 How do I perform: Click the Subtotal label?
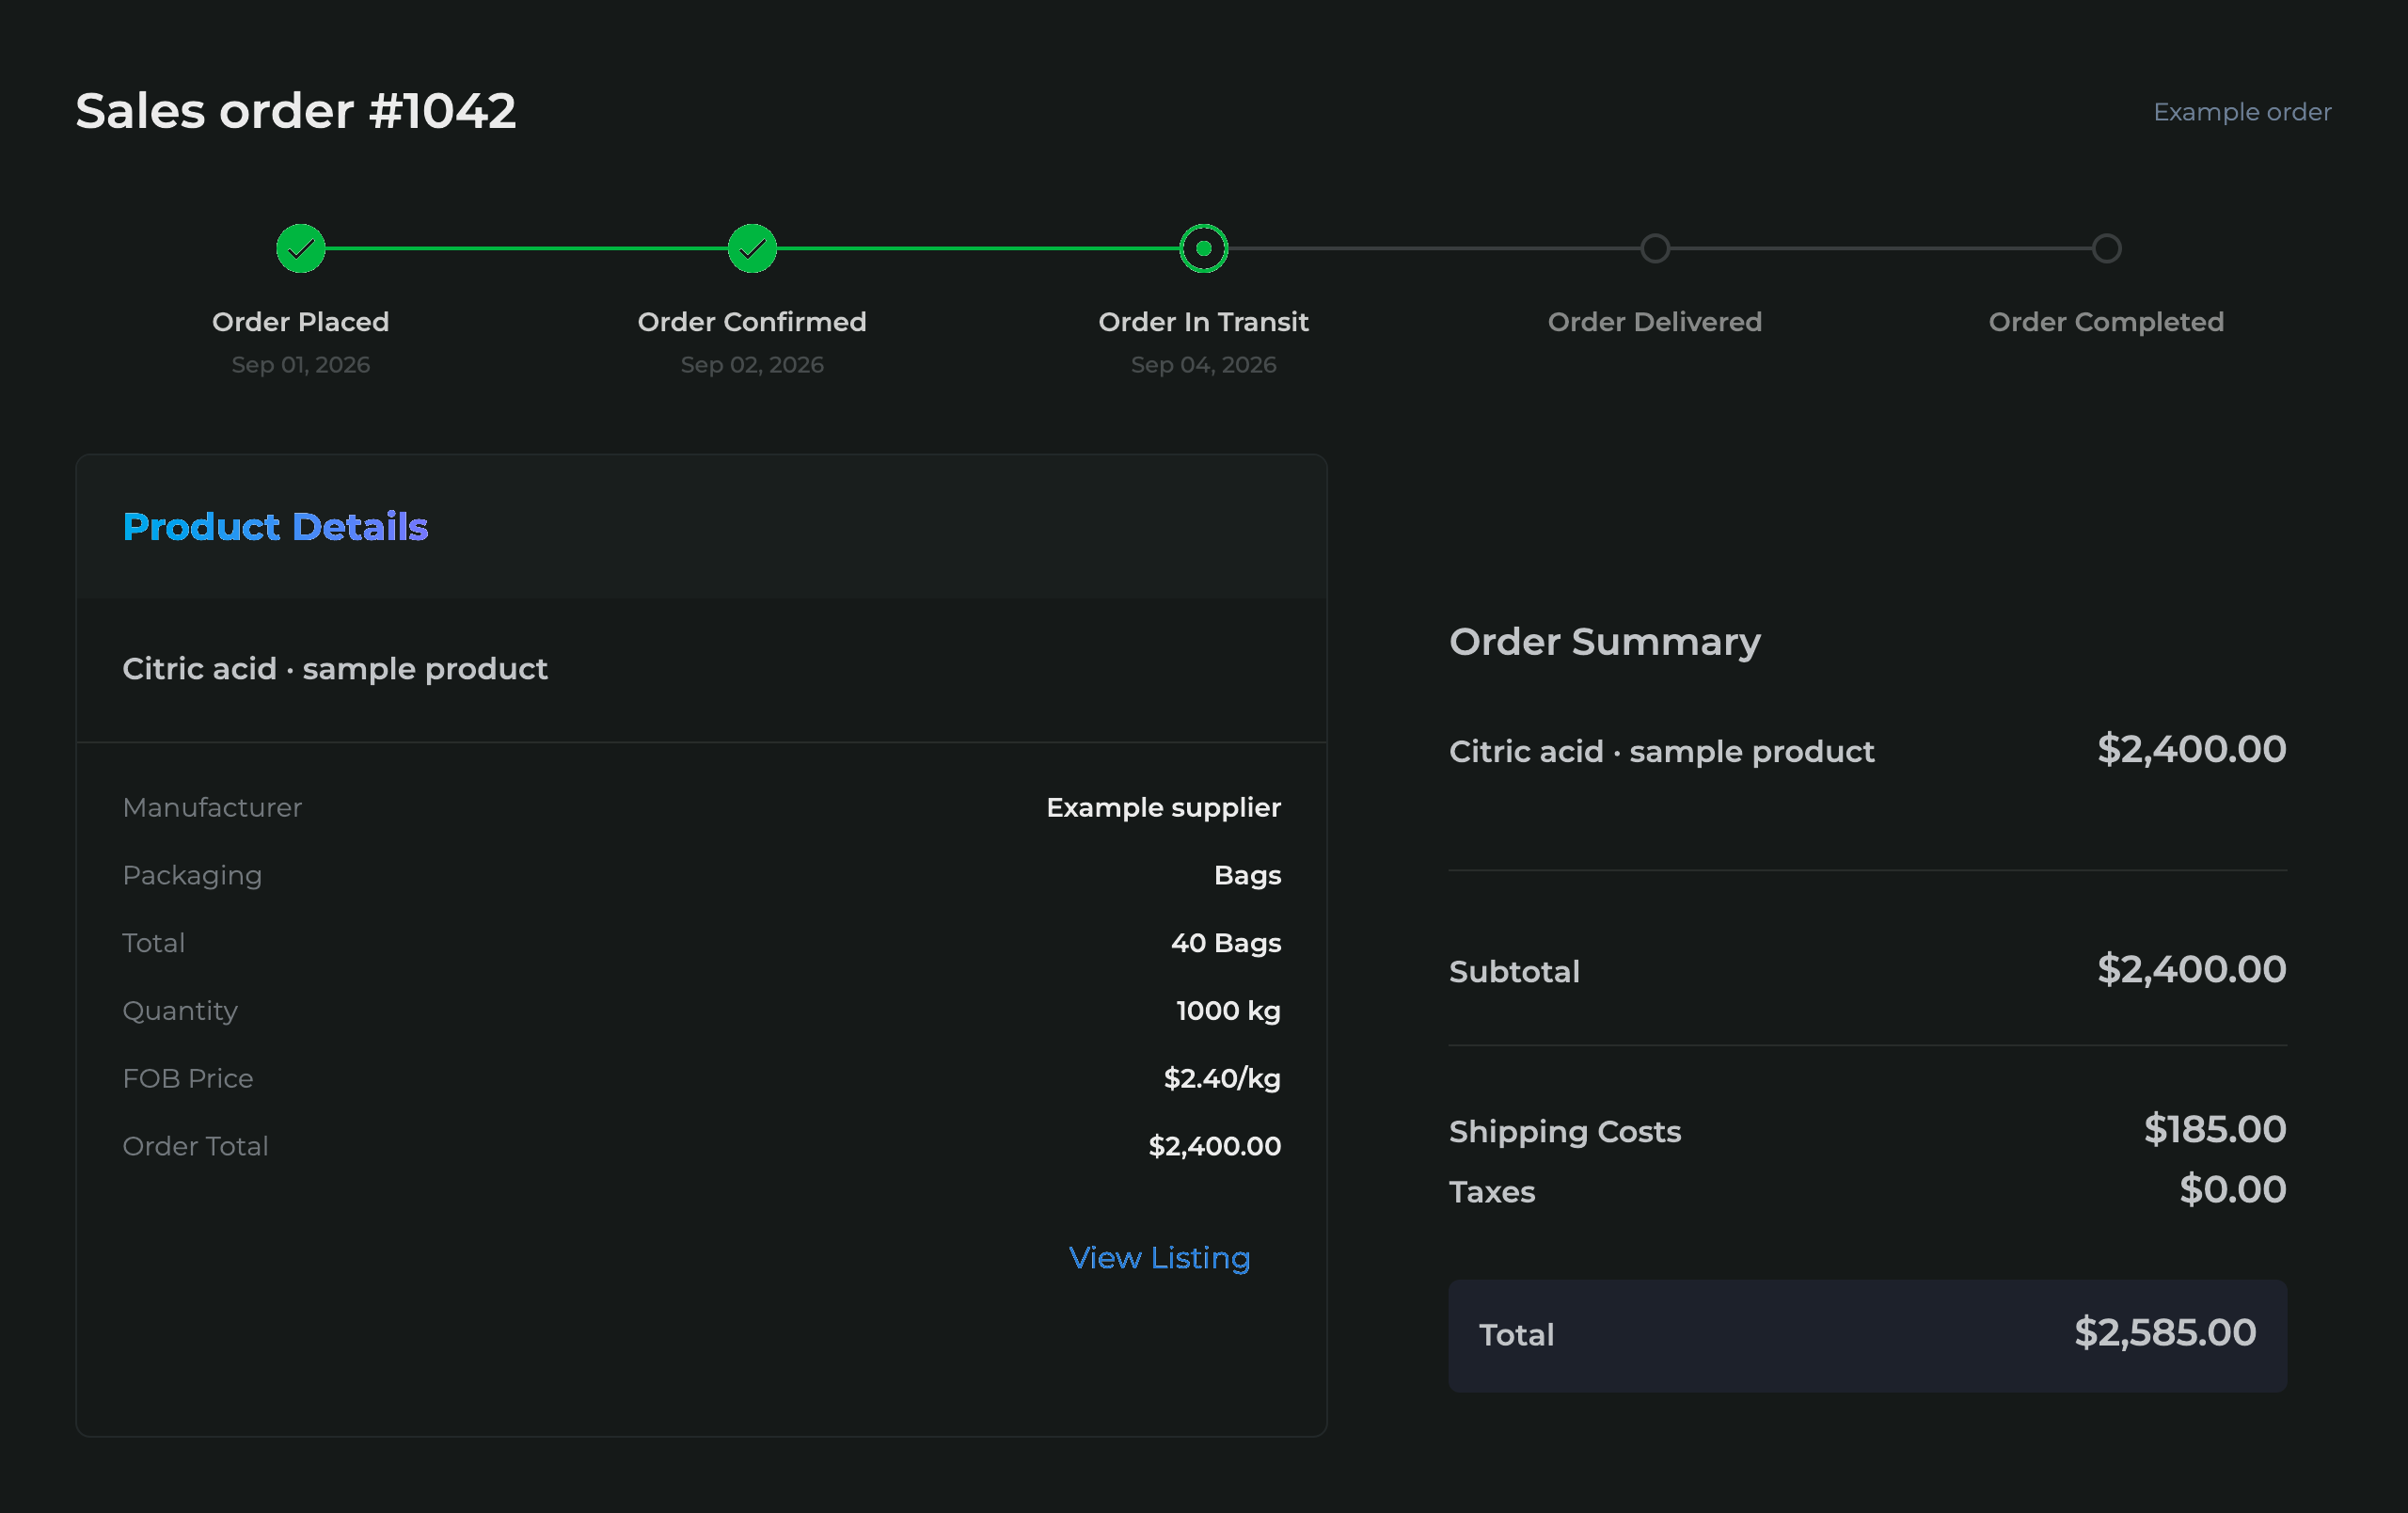1514,971
